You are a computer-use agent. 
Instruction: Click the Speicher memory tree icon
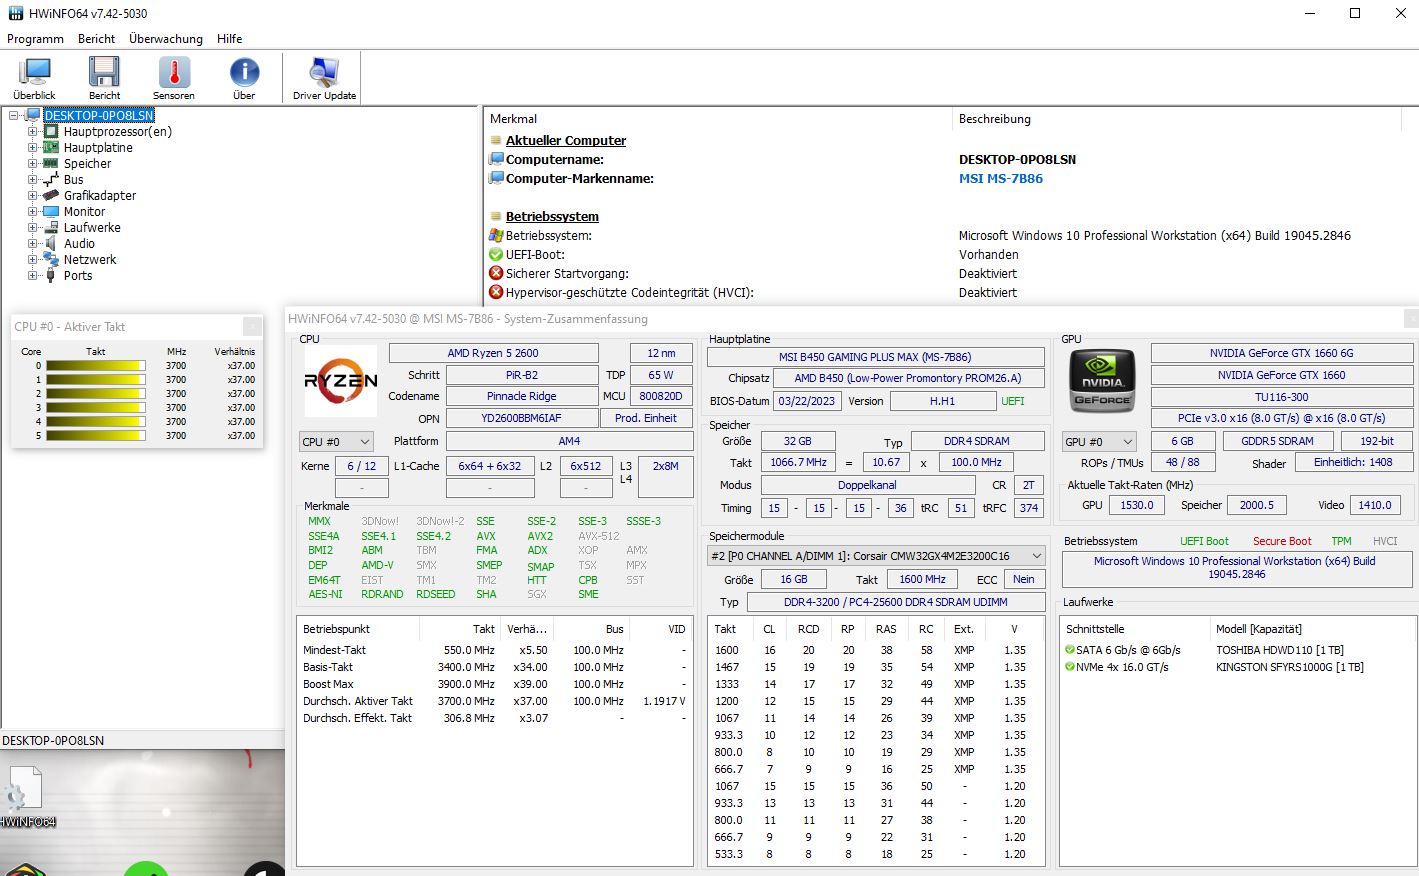coord(51,163)
